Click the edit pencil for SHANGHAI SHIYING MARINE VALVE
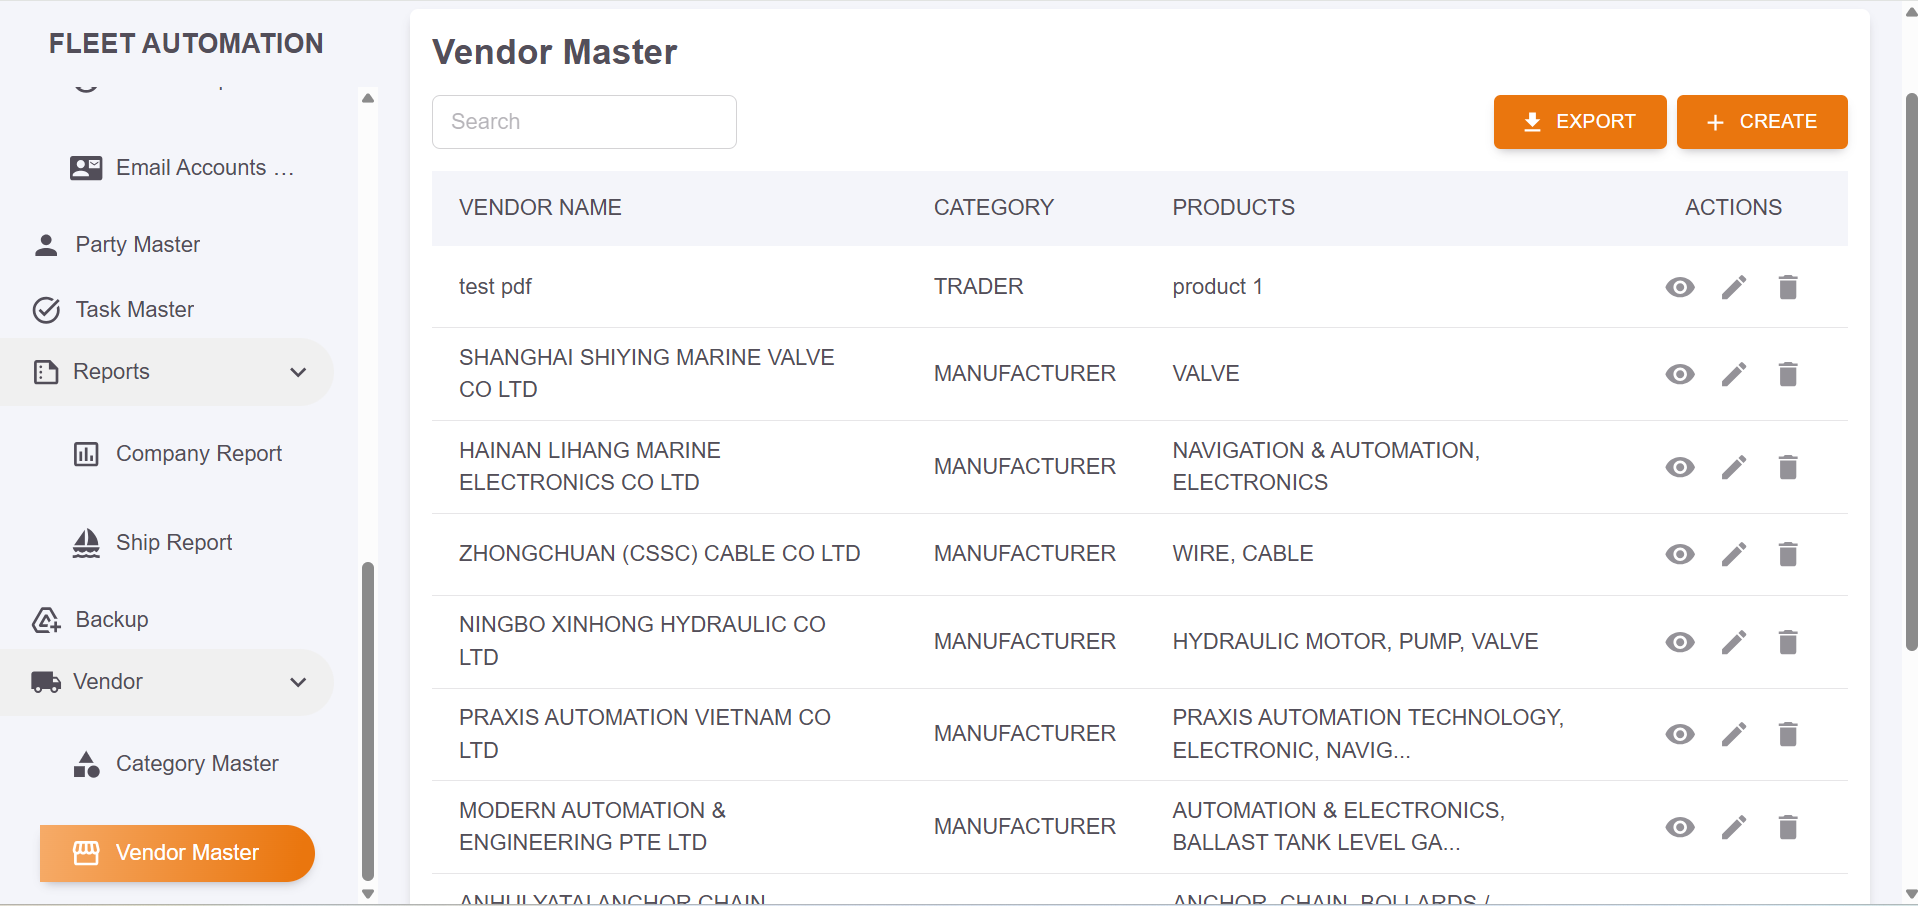This screenshot has height=906, width=1918. point(1734,373)
